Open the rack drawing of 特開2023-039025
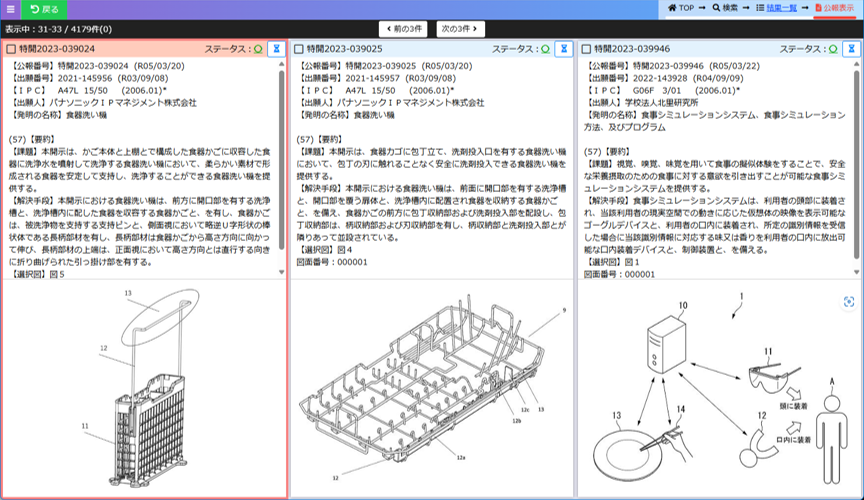Image resolution: width=864 pixels, height=500 pixels. pos(432,389)
